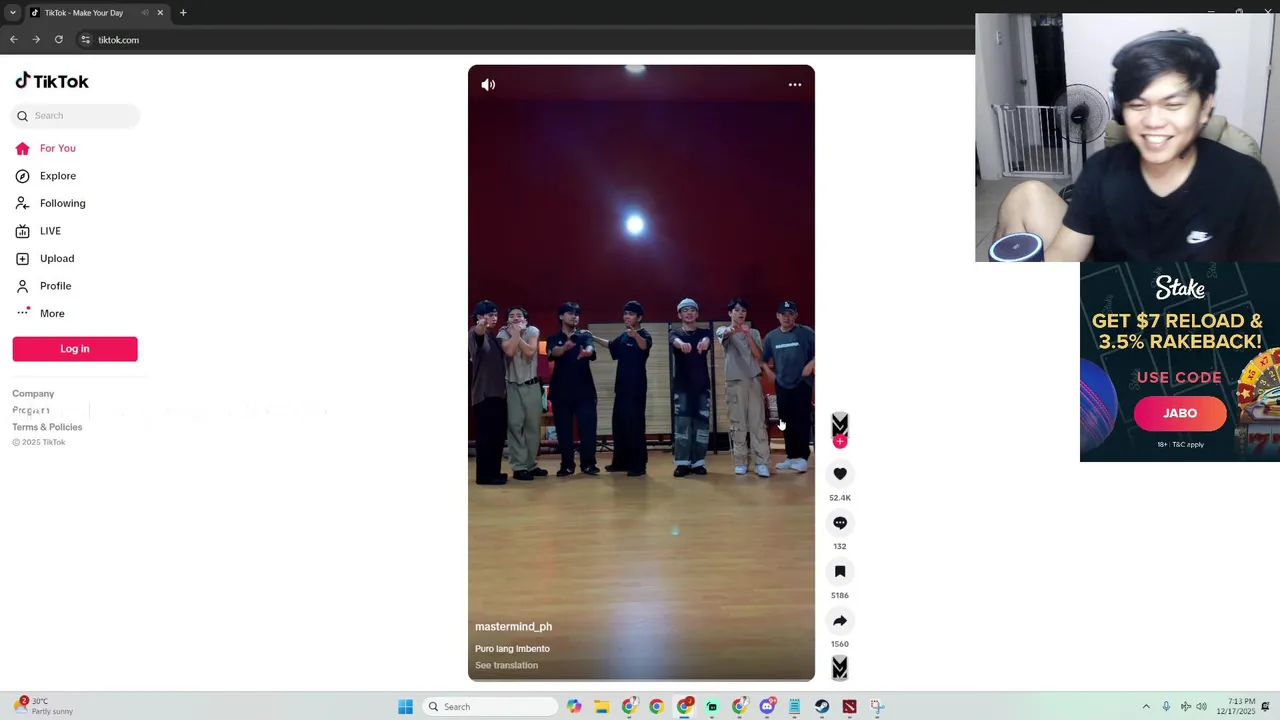Click the JABO code button on Stake ad
1280x720 pixels.
tap(1180, 413)
